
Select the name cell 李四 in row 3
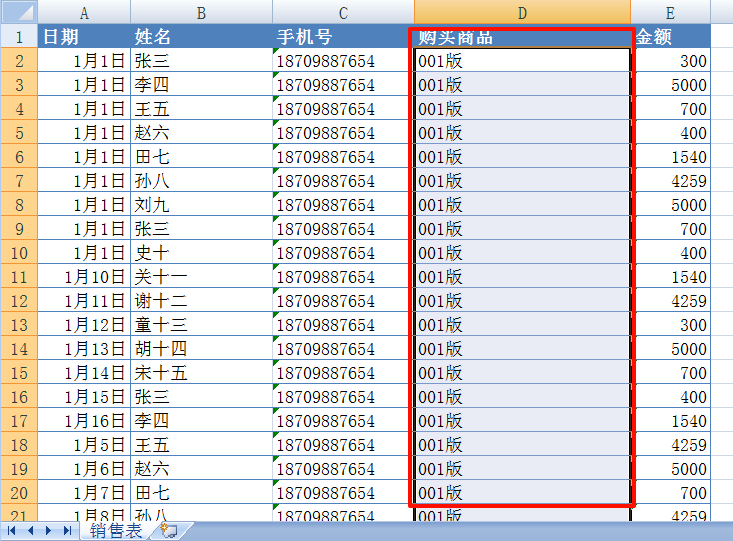[201, 85]
